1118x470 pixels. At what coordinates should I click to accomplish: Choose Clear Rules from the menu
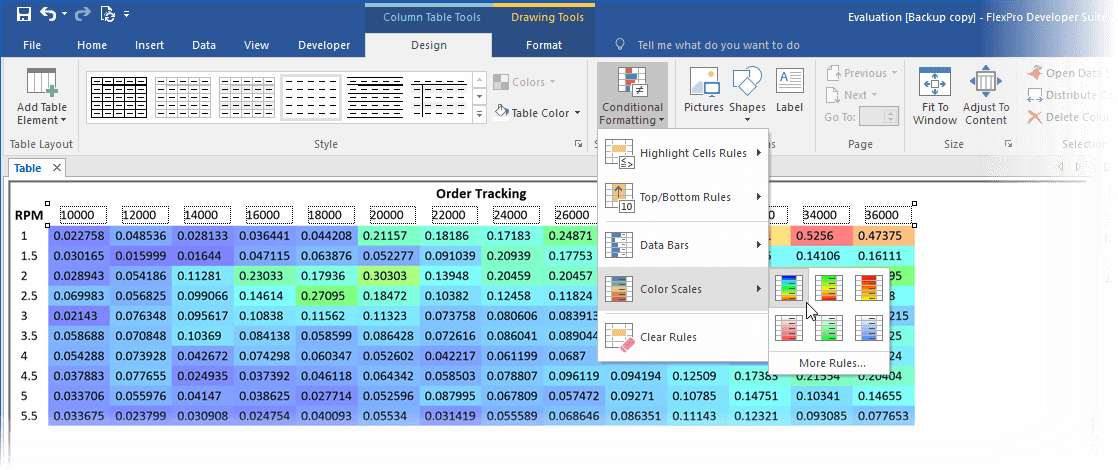click(x=667, y=337)
